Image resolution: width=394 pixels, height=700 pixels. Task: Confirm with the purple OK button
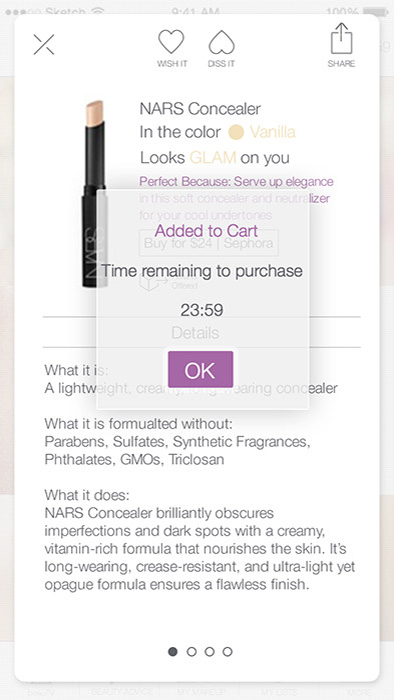coord(200,369)
